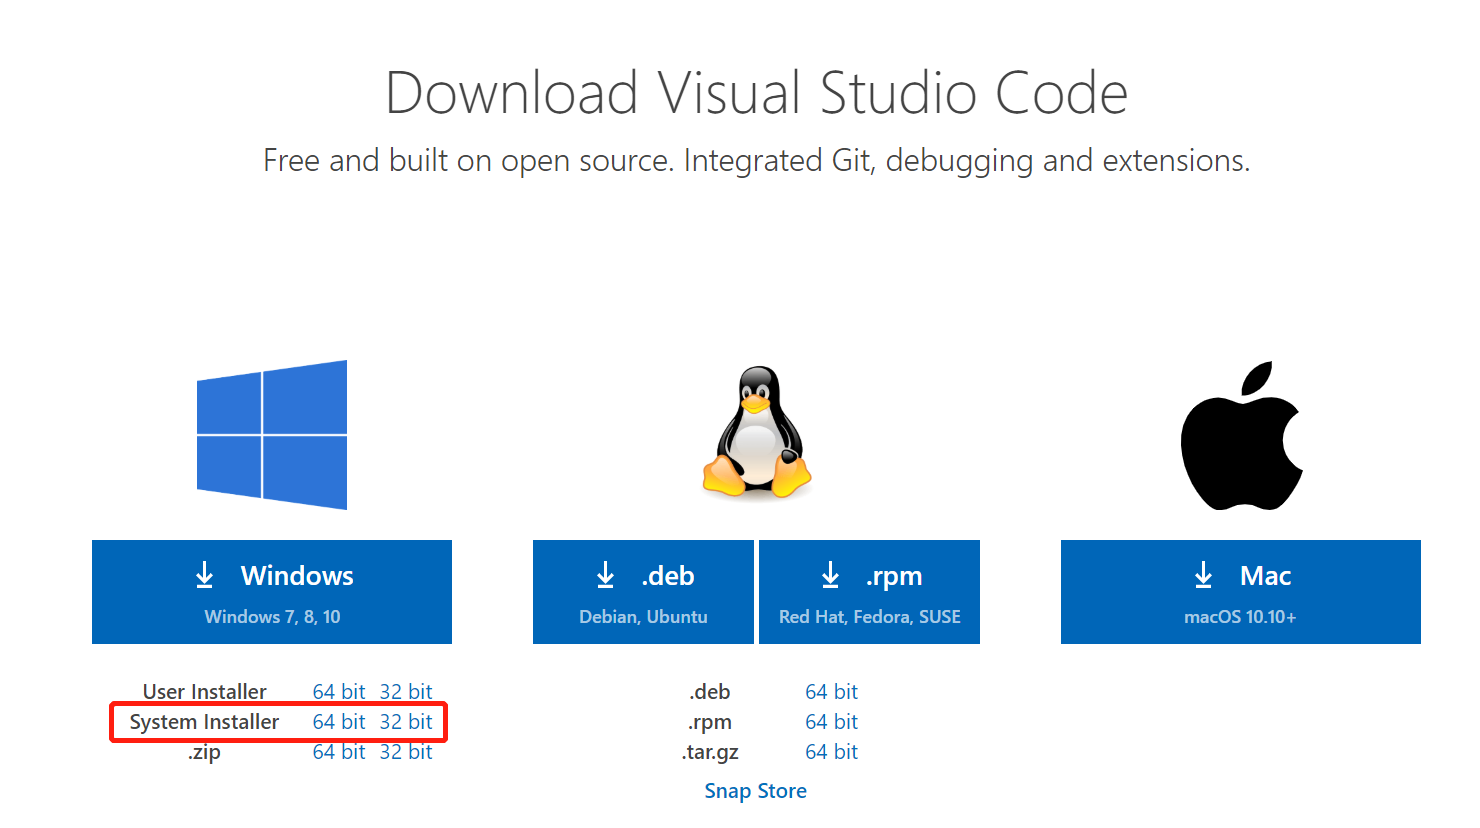Screen dimensions: 1480x828
Task: Click the download arrow on Windows button
Action: pos(204,575)
